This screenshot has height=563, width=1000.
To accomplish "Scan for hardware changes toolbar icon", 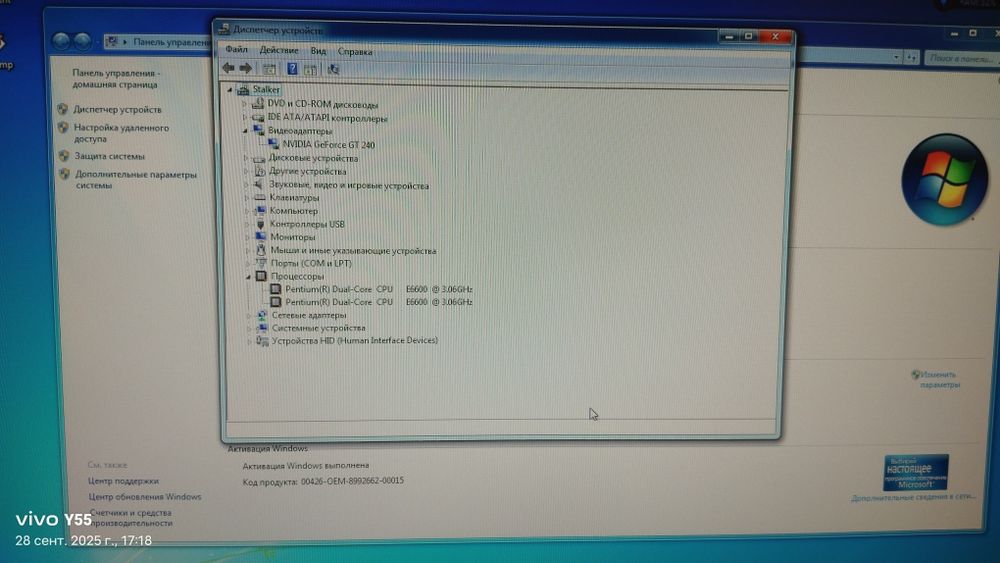I will (x=333, y=69).
